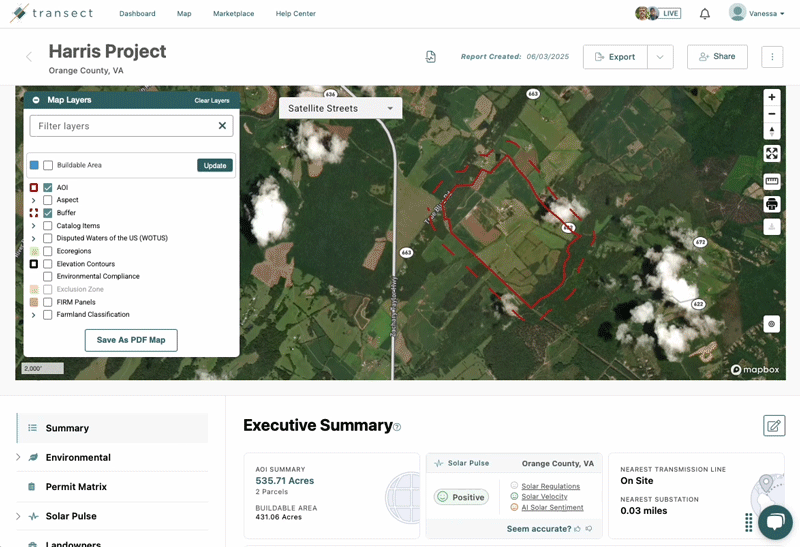Click the Save As PDF Map button
The image size is (800, 547).
131,340
